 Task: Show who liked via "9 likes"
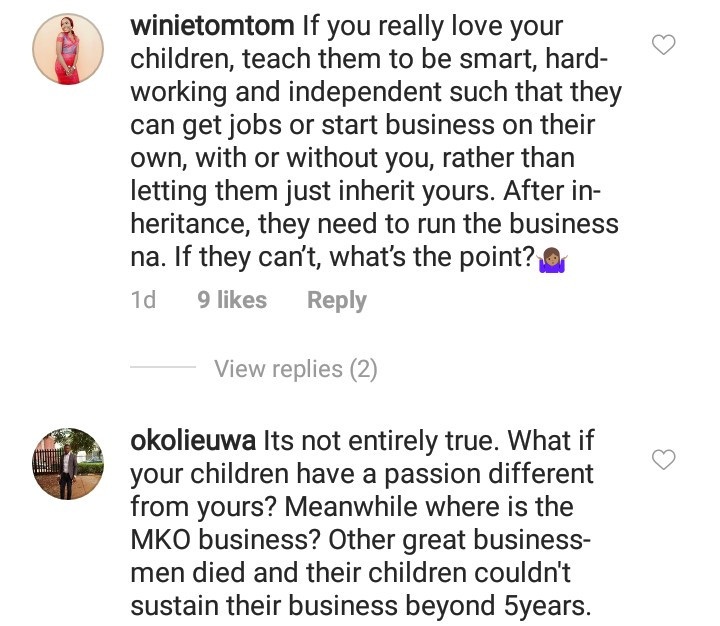[232, 300]
